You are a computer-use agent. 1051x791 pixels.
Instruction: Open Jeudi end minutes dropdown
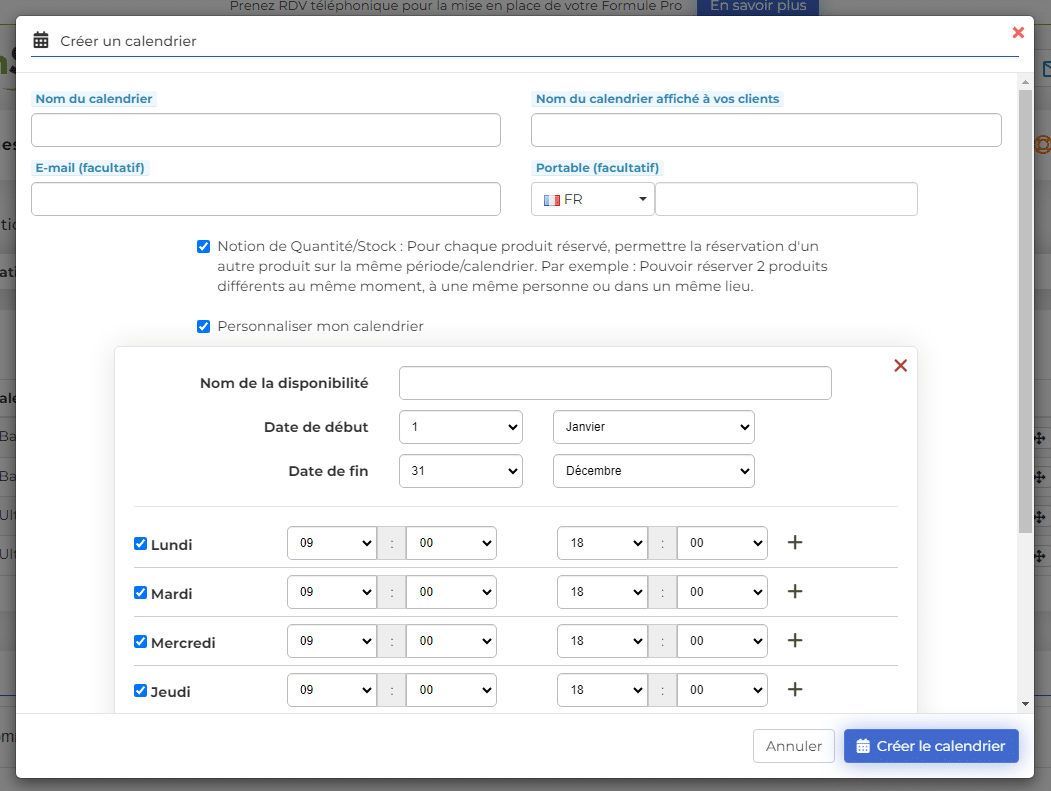click(x=722, y=690)
